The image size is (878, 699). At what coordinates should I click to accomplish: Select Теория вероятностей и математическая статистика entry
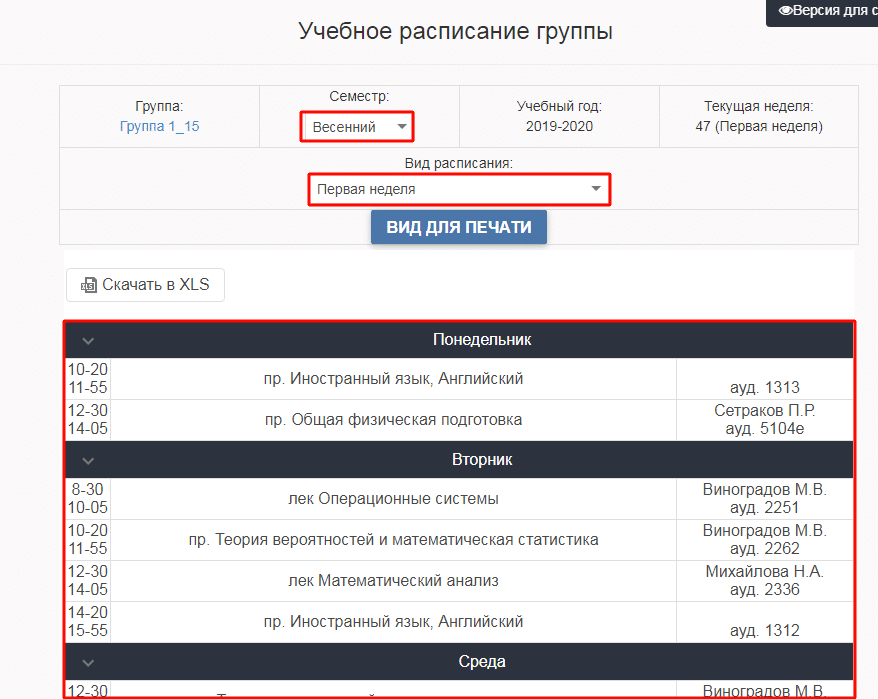click(x=393, y=540)
